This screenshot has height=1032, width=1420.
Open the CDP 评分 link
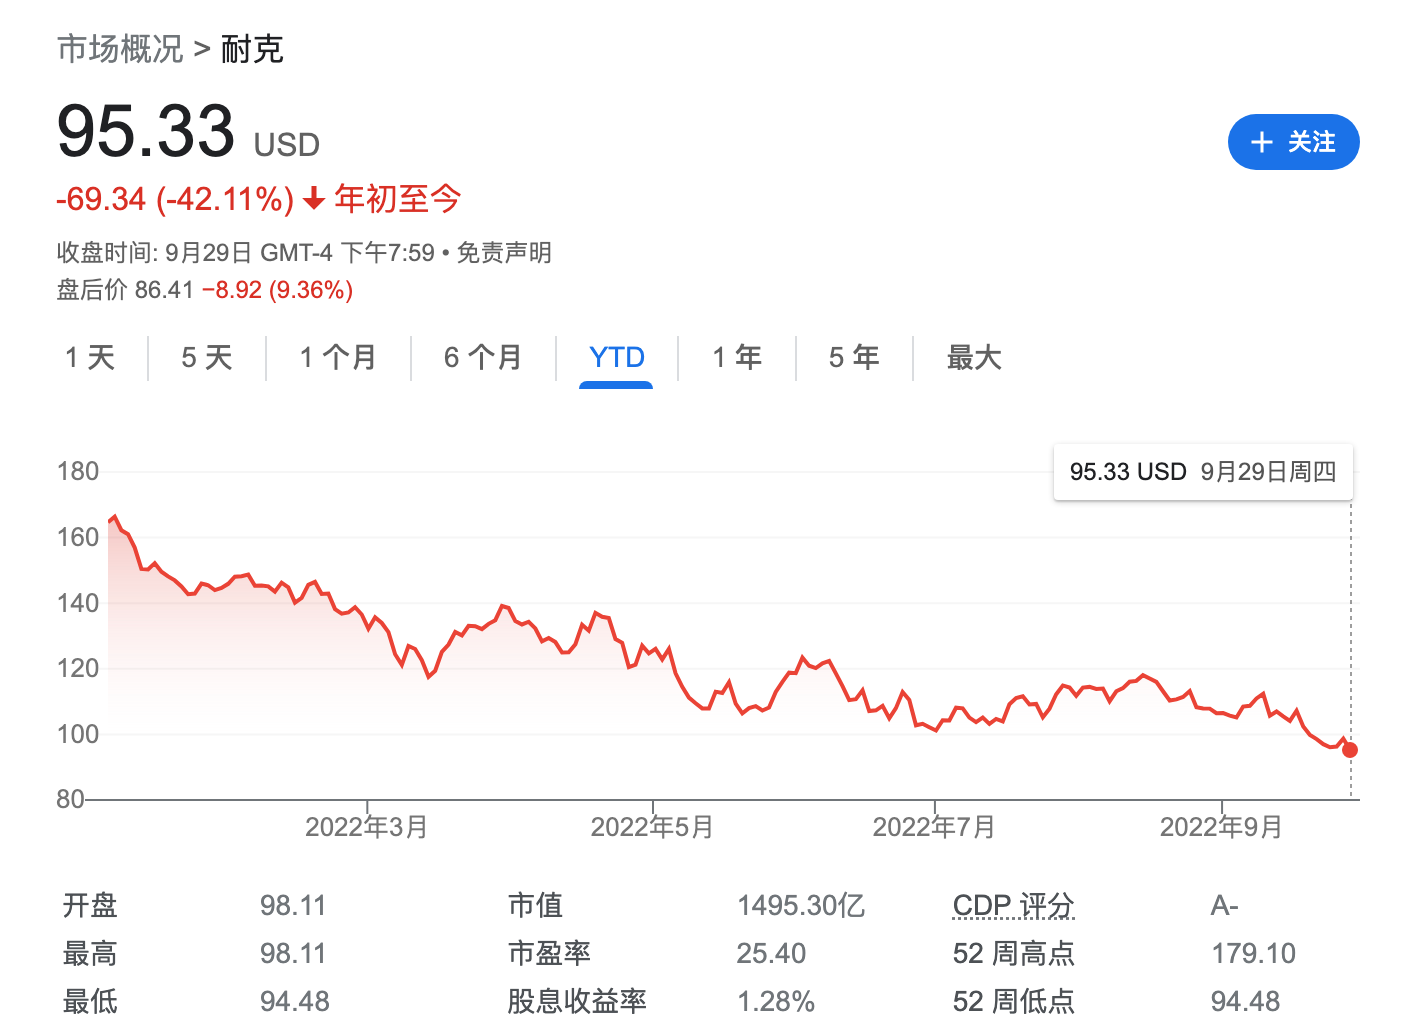pos(1013,905)
